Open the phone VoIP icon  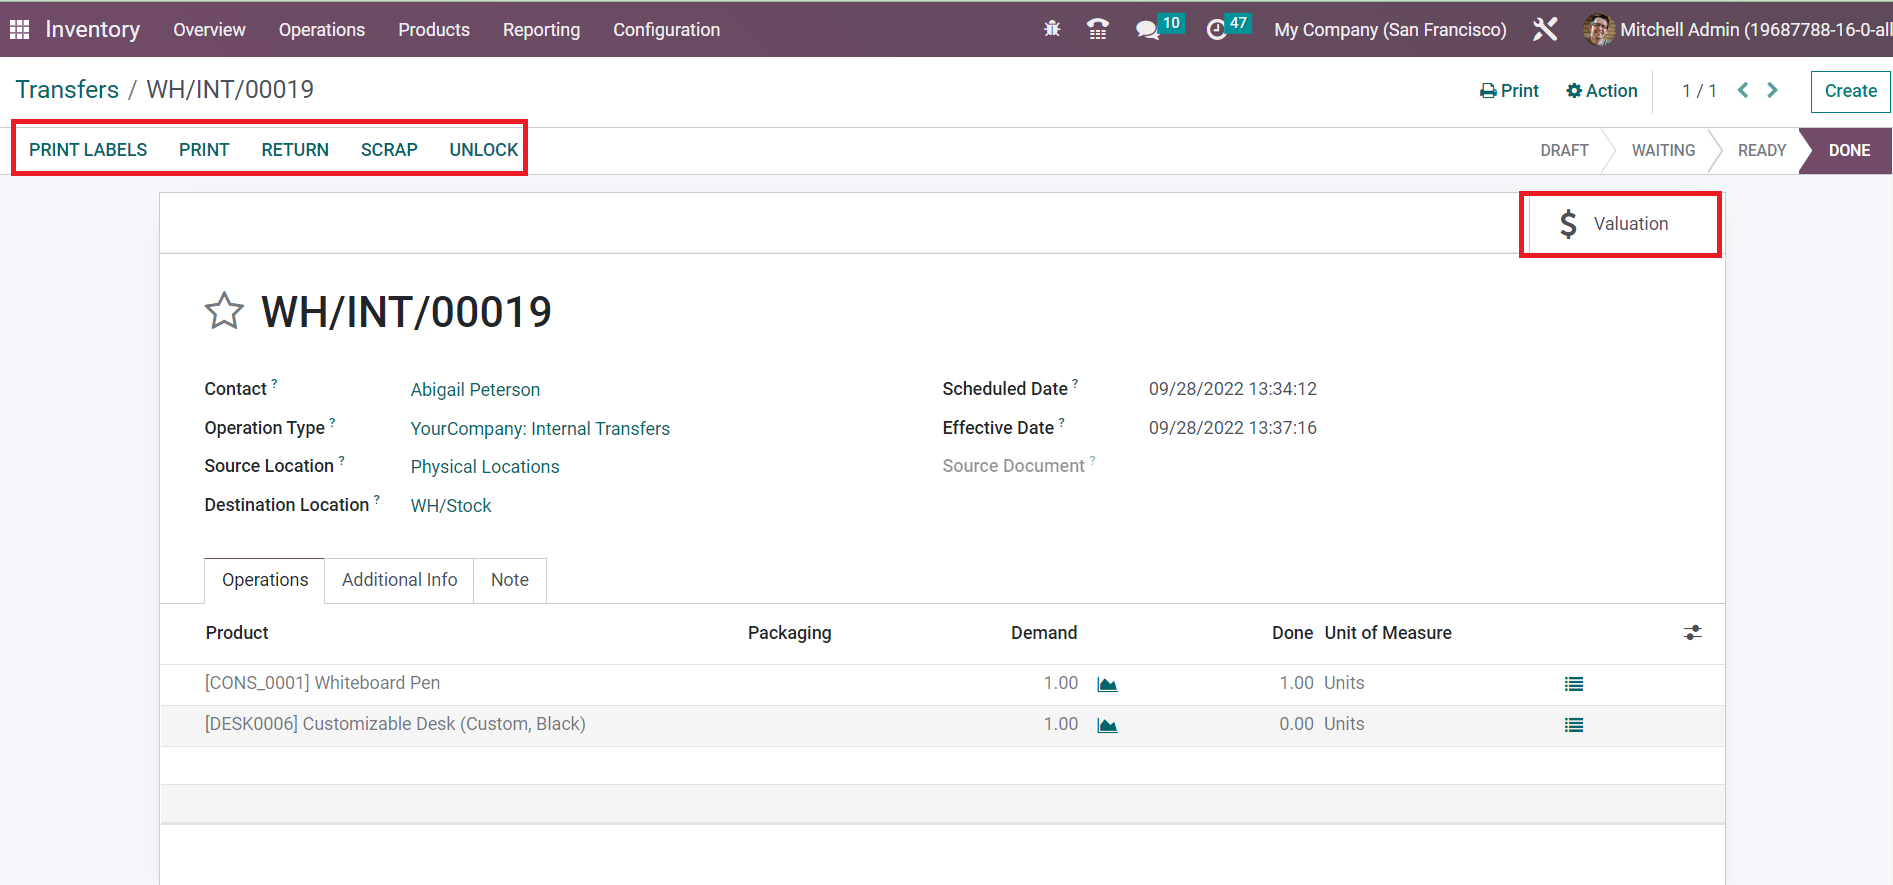point(1098,30)
